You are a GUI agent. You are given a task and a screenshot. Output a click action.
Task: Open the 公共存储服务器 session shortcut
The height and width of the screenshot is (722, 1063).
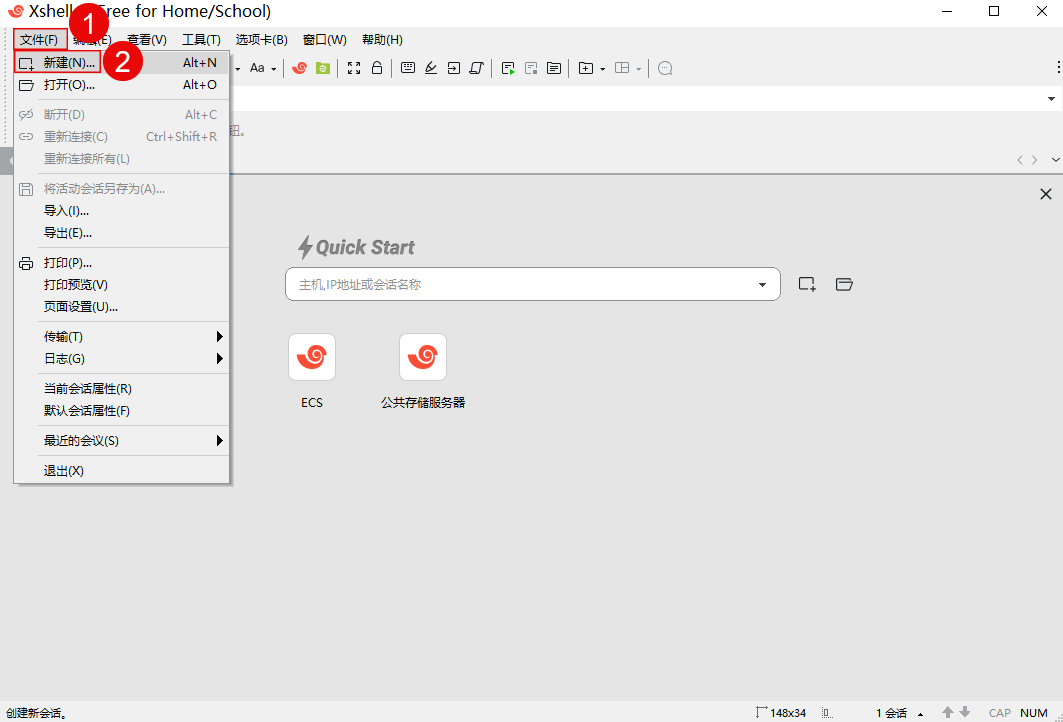tap(423, 358)
